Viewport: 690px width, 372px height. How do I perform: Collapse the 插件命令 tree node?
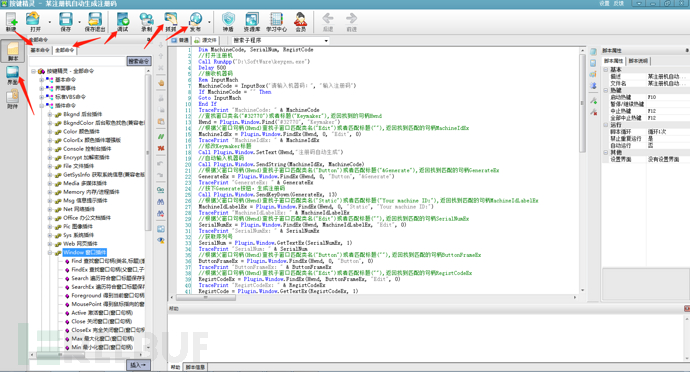tap(42, 106)
